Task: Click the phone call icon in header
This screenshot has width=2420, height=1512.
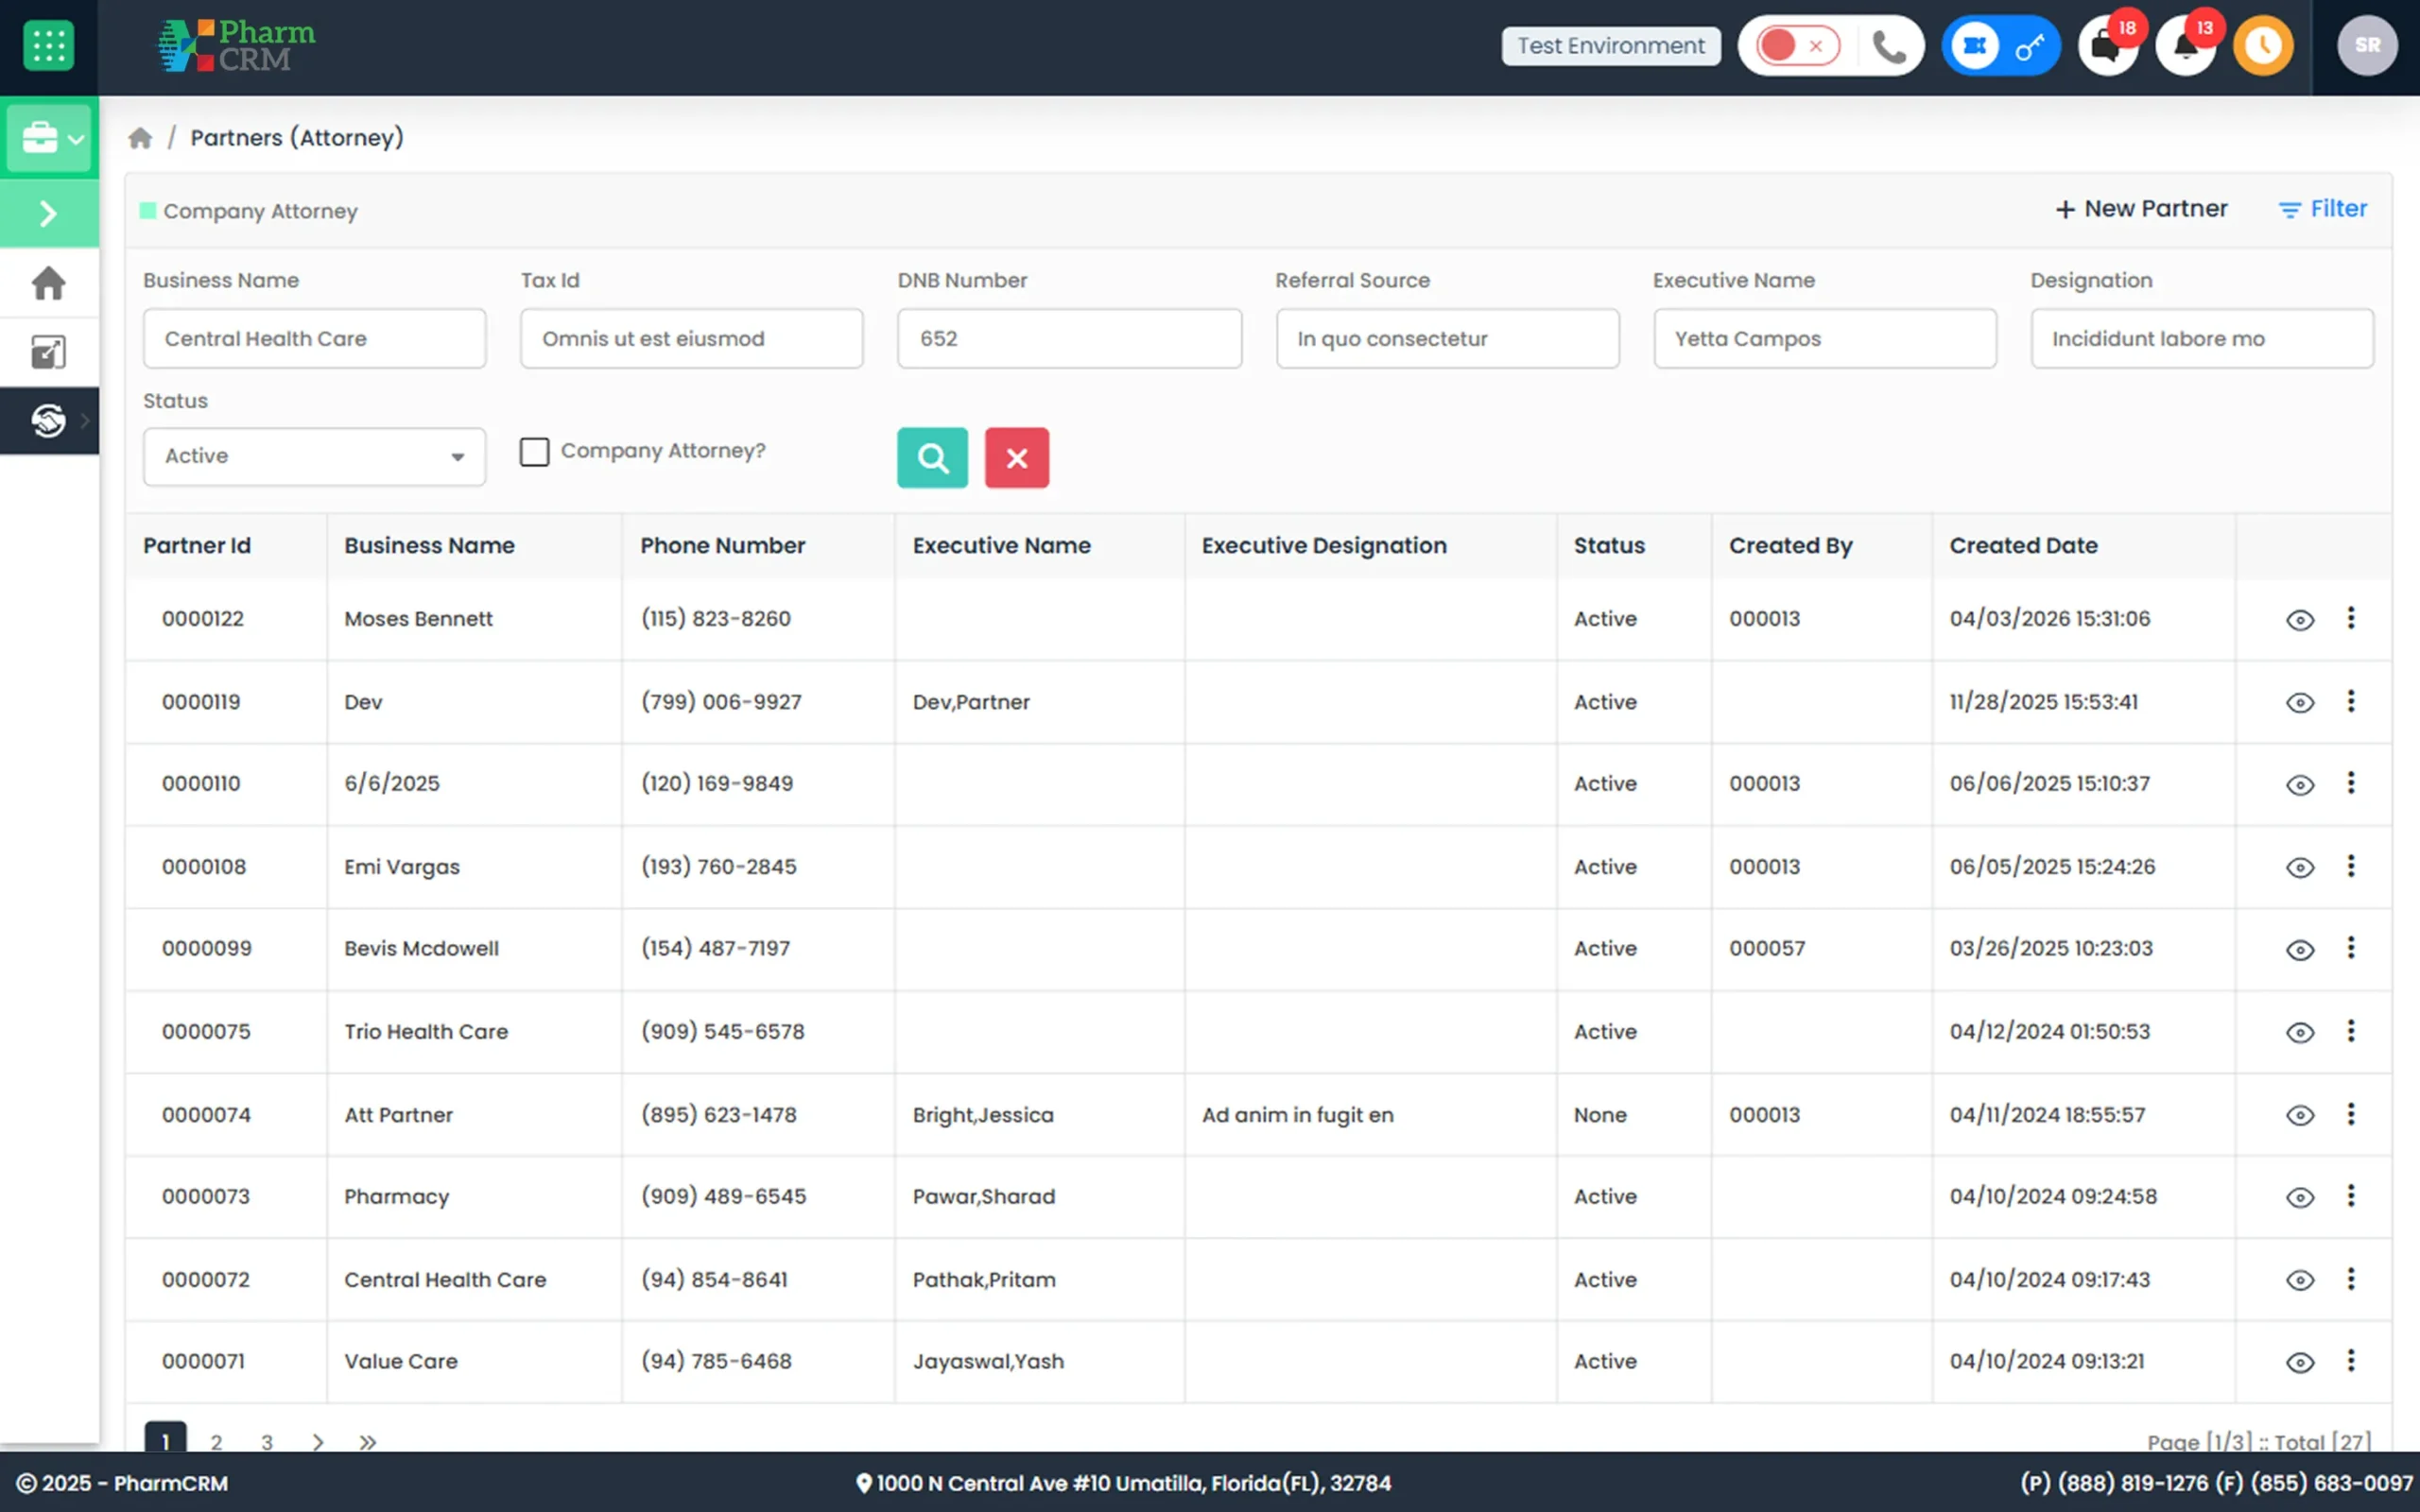Action: [x=1888, y=46]
